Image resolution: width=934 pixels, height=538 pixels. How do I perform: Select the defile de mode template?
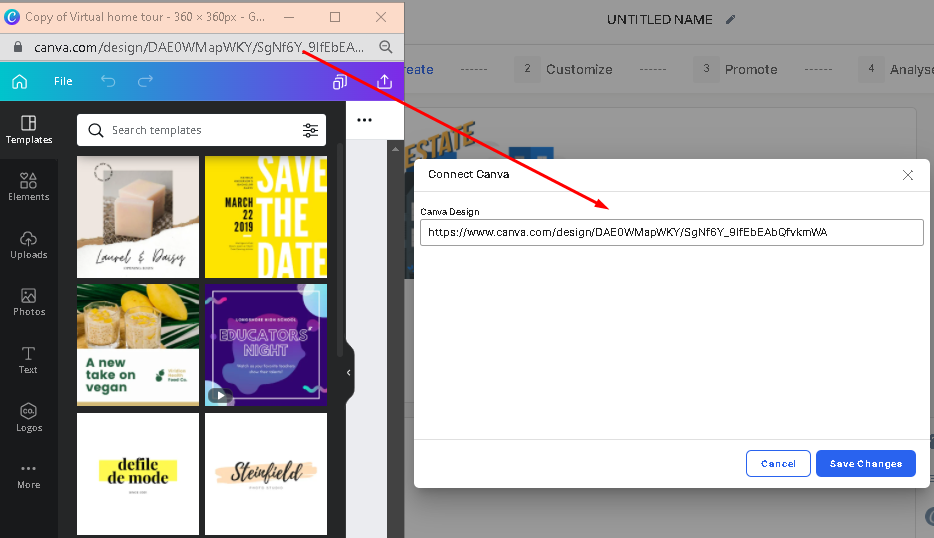click(x=138, y=474)
